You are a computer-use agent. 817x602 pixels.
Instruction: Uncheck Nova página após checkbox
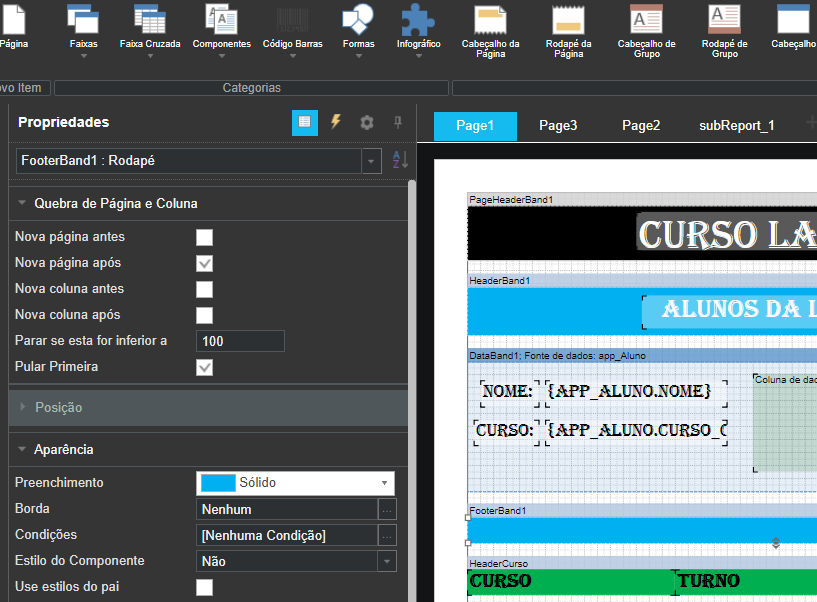[204, 263]
